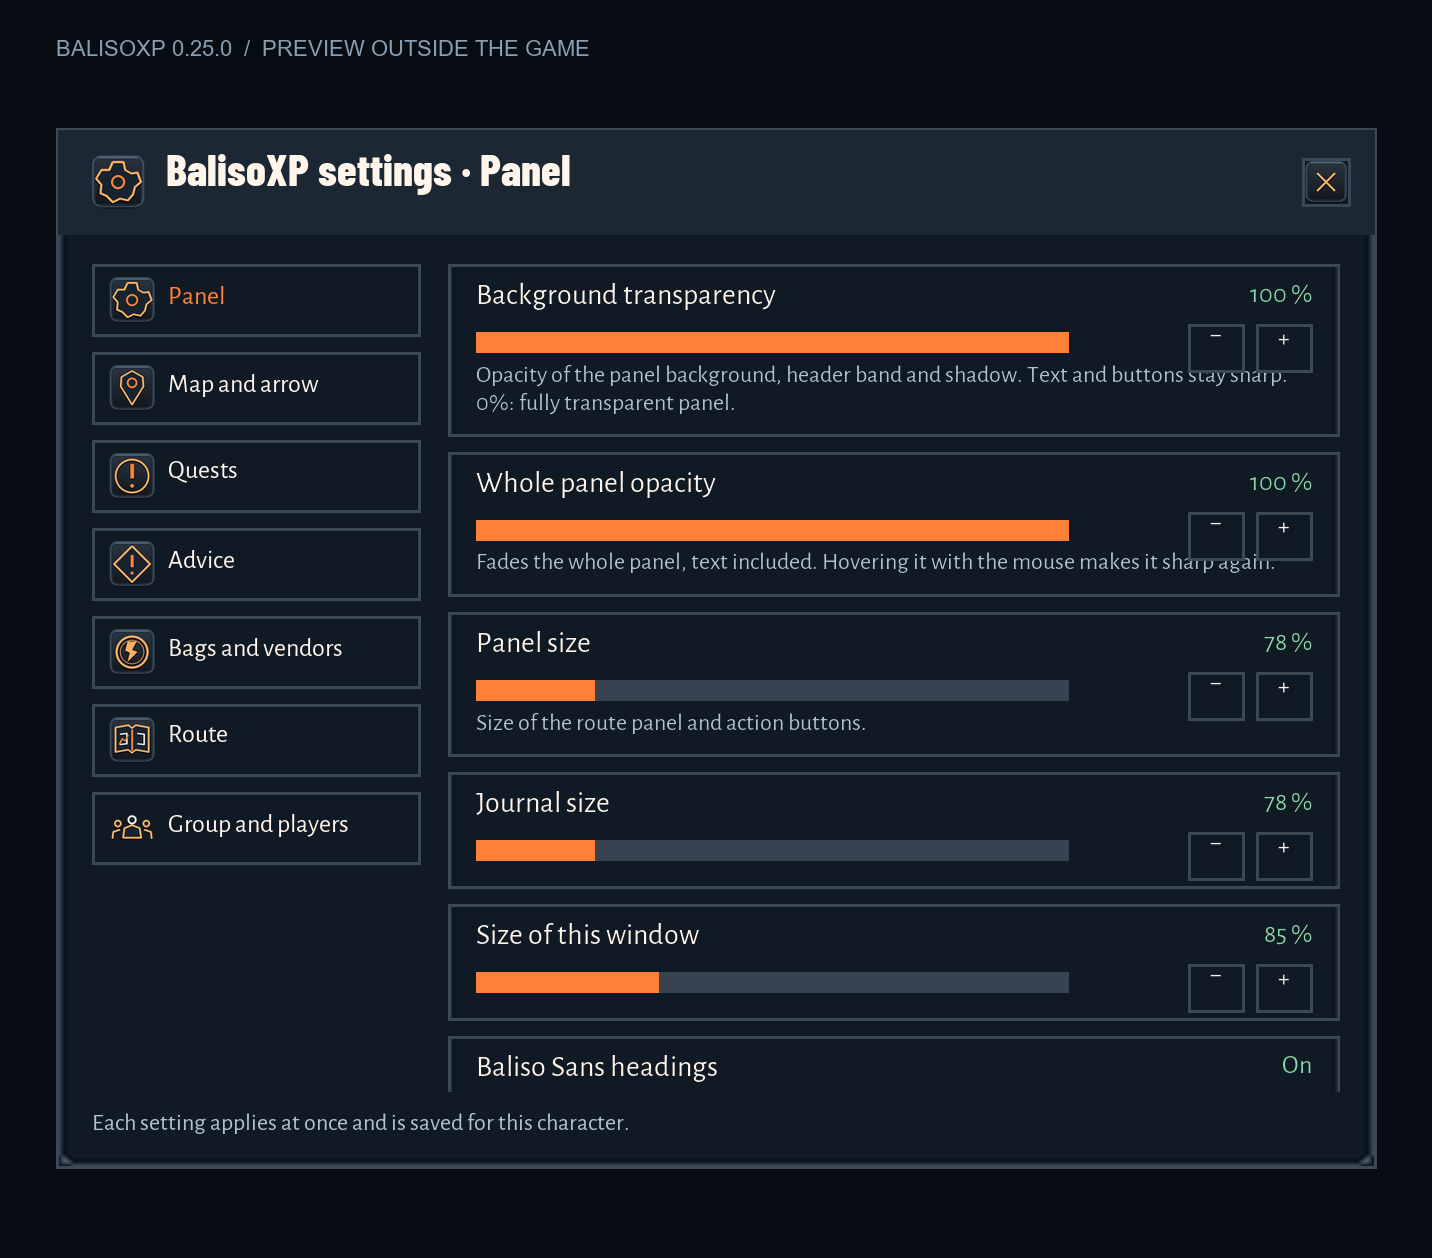Reduce Journal size with minus button
Screen dimensions: 1432x1258
click(1216, 856)
